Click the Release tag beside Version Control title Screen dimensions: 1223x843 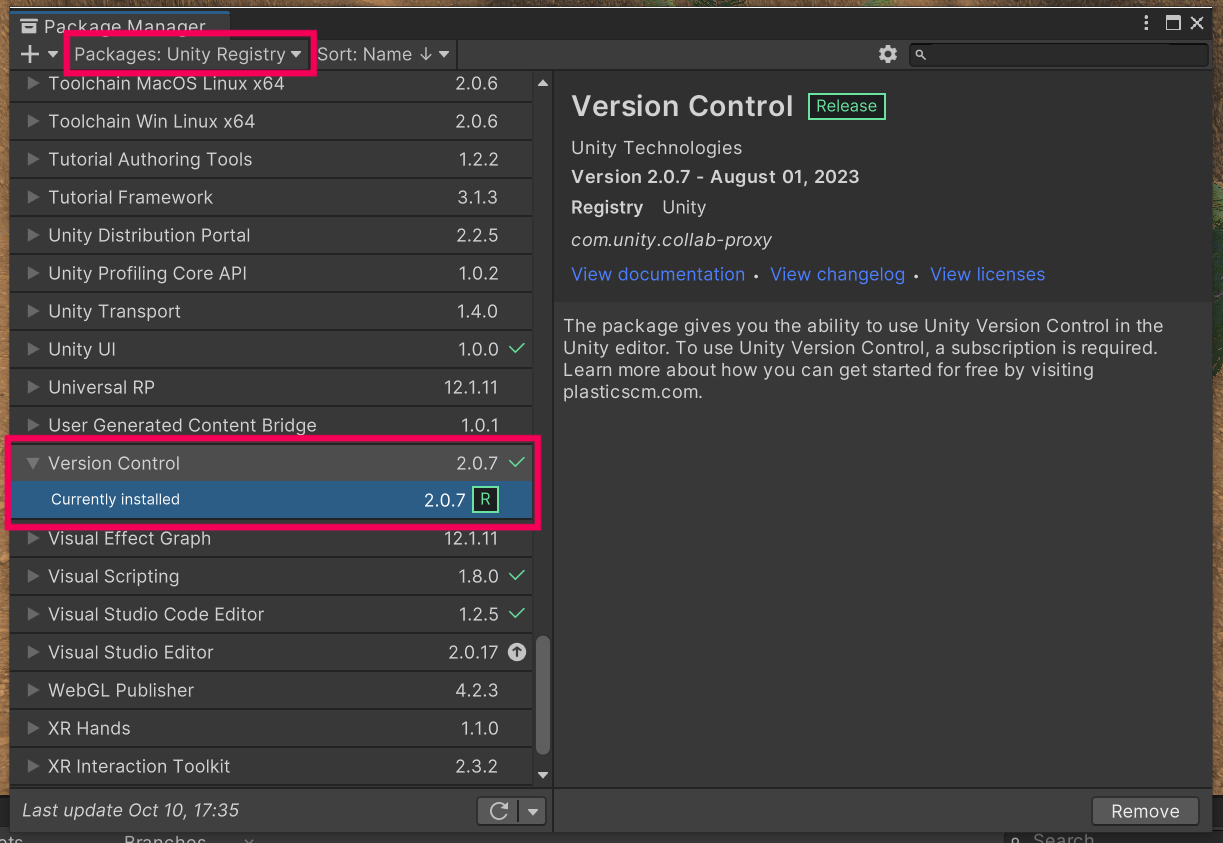(846, 106)
